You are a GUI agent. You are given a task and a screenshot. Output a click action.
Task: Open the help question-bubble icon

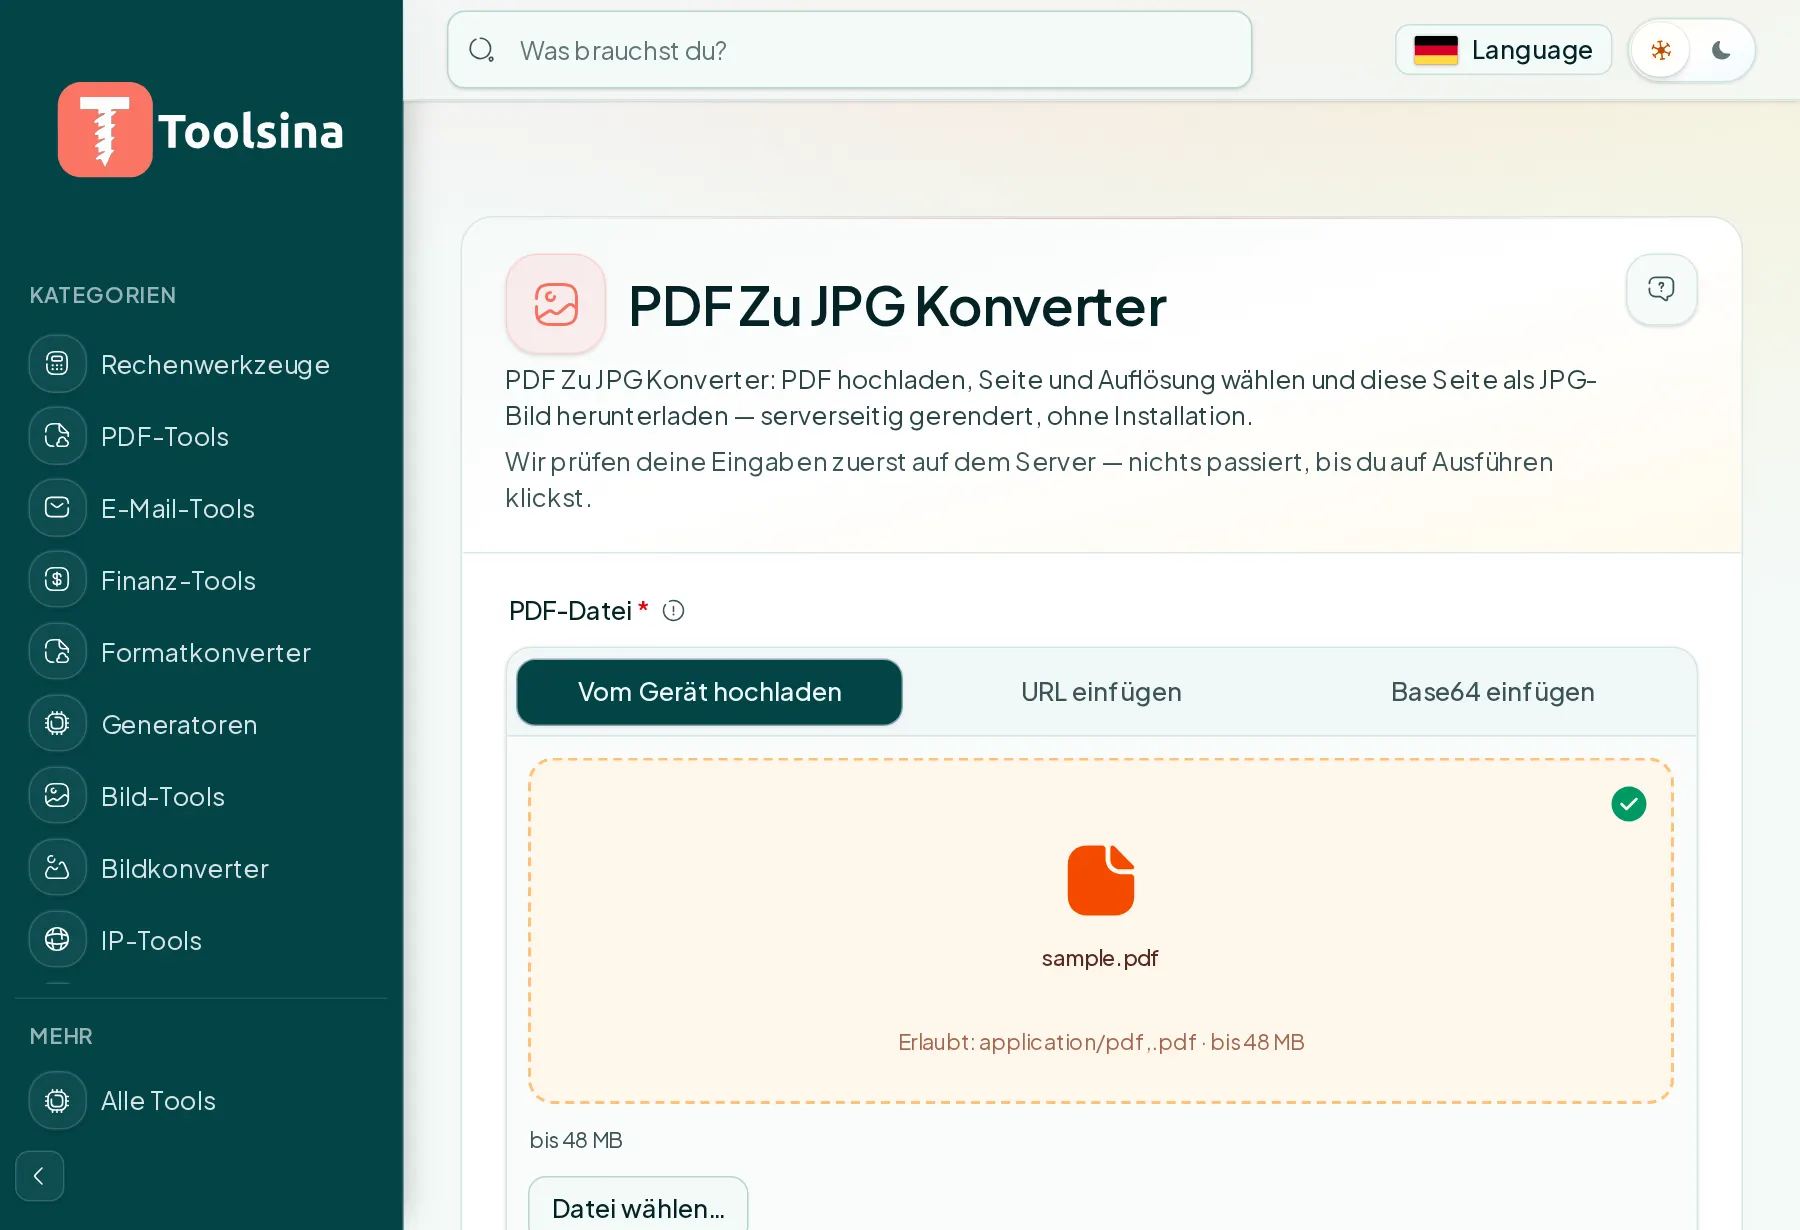[x=1661, y=289]
